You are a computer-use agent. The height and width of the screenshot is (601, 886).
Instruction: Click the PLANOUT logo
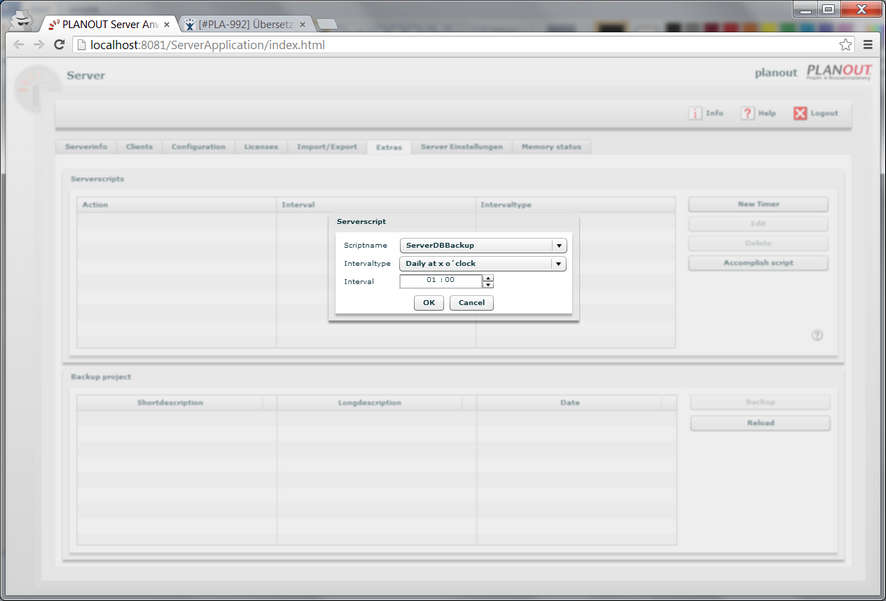coord(839,72)
